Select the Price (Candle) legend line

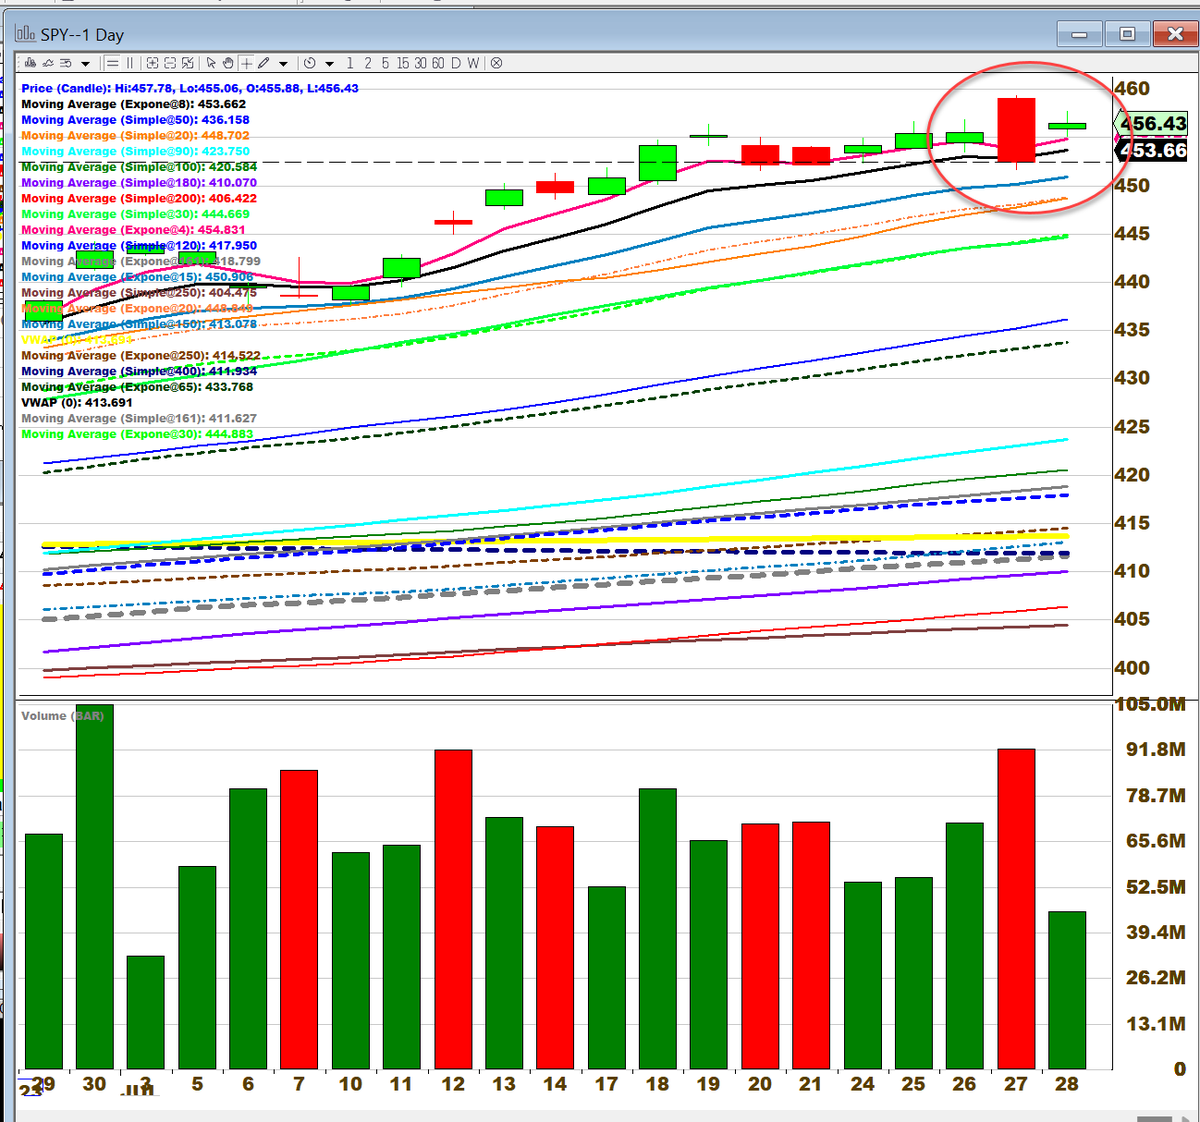coord(190,88)
